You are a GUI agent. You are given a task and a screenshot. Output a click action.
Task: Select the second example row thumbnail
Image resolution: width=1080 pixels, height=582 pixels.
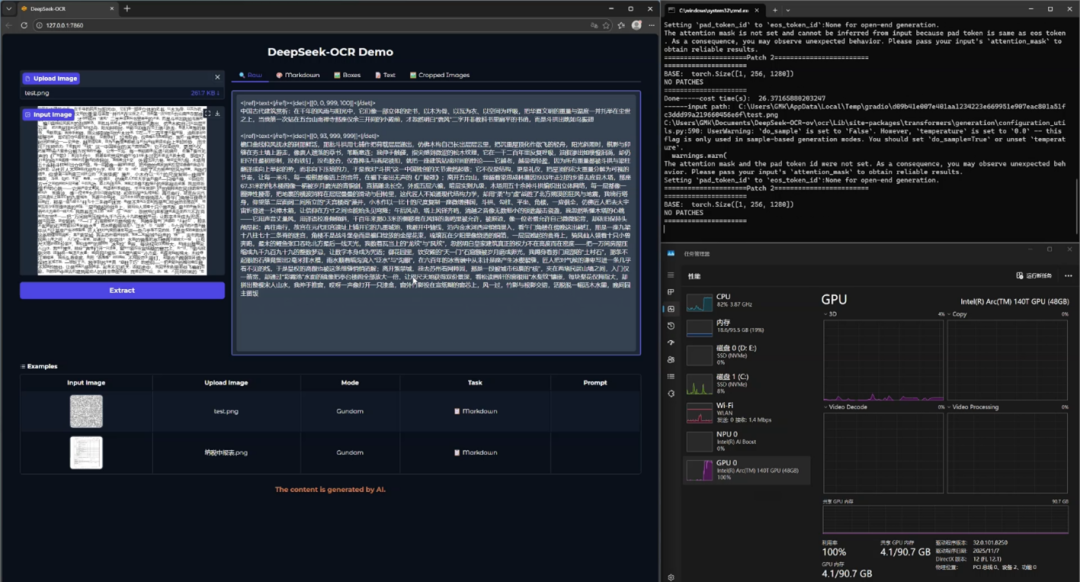[86, 453]
